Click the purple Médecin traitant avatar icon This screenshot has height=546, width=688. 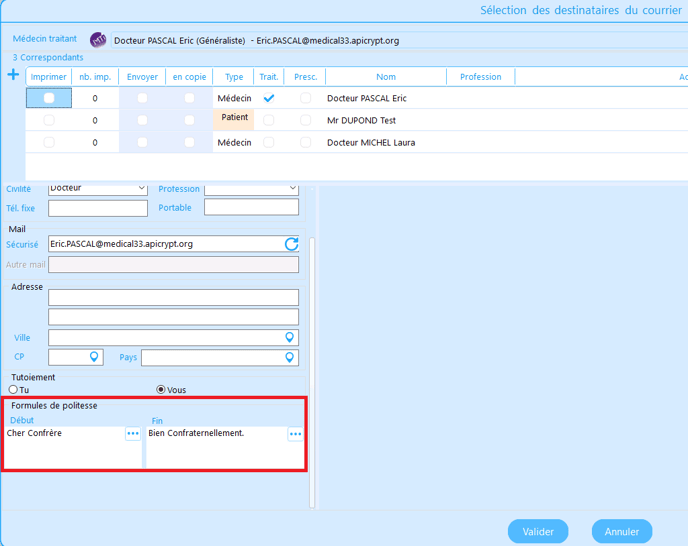(98, 40)
